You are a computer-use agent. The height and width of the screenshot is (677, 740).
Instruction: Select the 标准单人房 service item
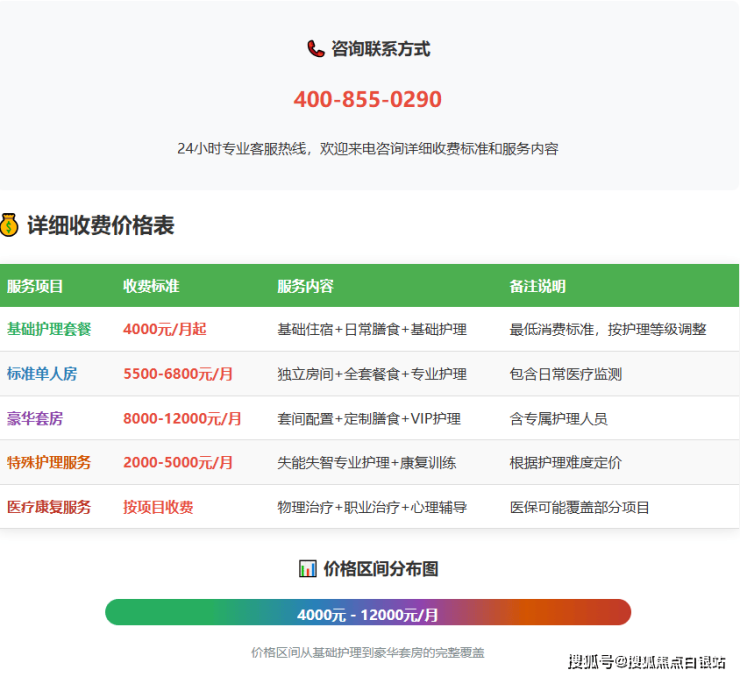click(42, 374)
